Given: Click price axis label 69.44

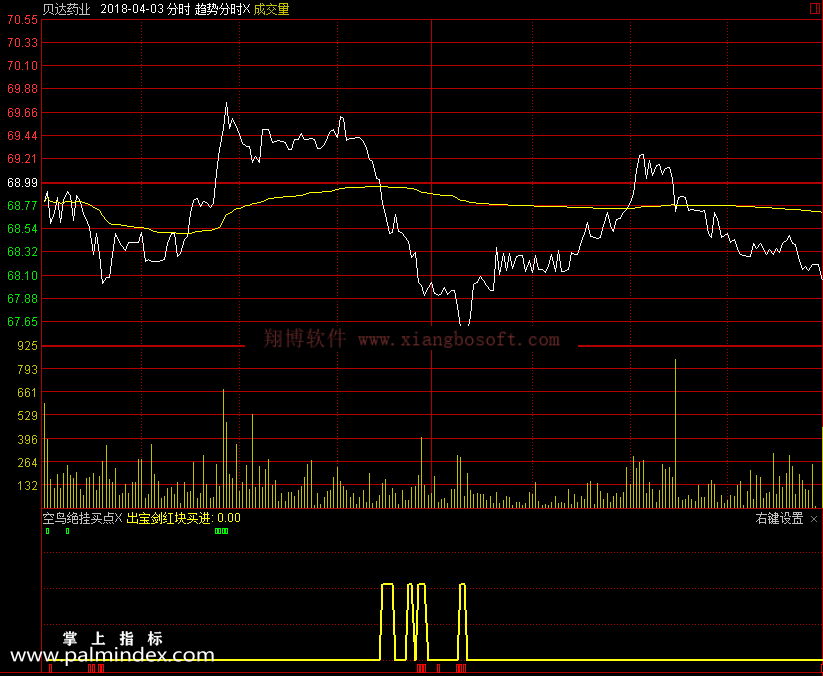Looking at the screenshot, I should [23, 135].
